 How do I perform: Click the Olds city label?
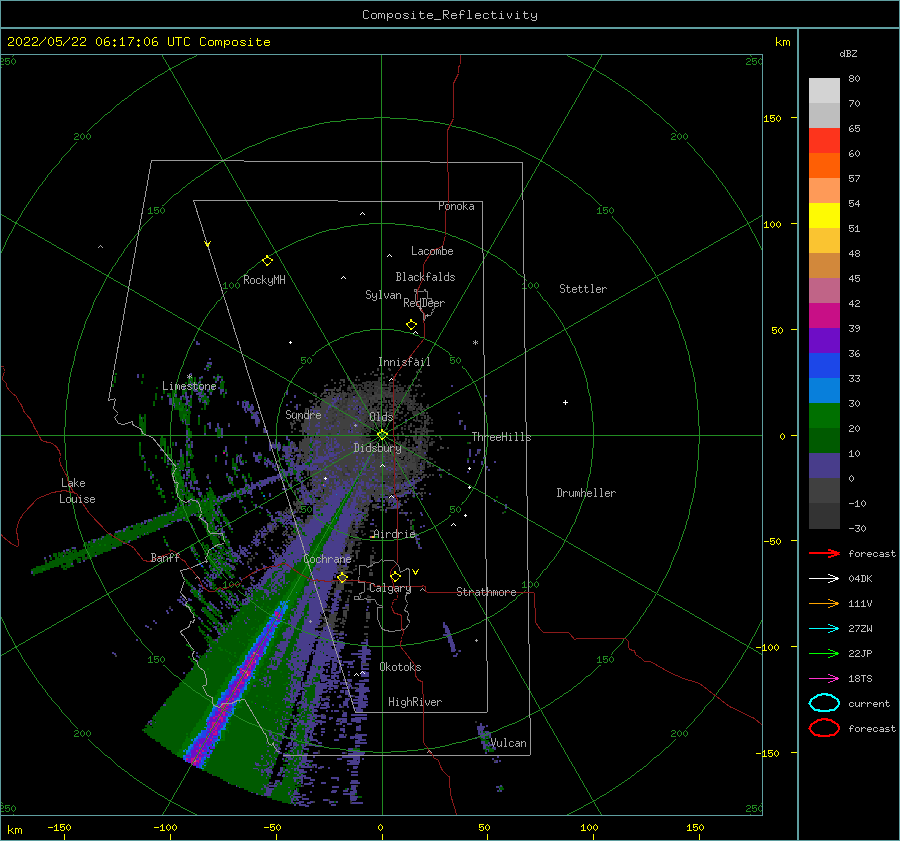pyautogui.click(x=381, y=417)
